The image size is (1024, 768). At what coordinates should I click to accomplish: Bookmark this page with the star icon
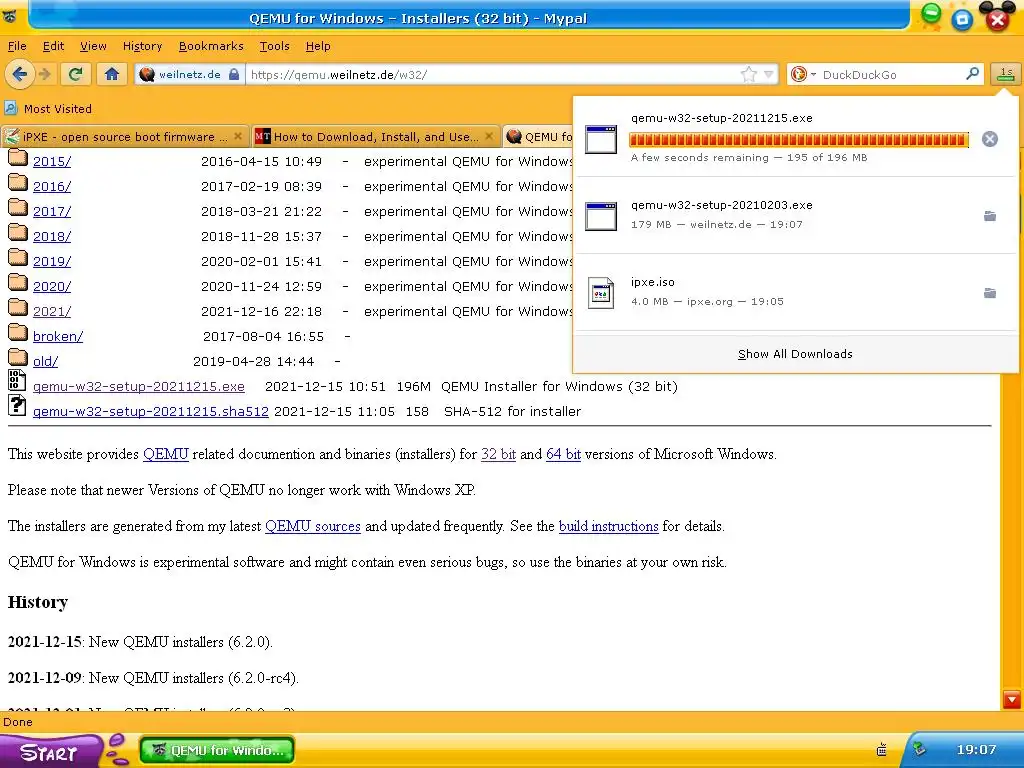748,74
